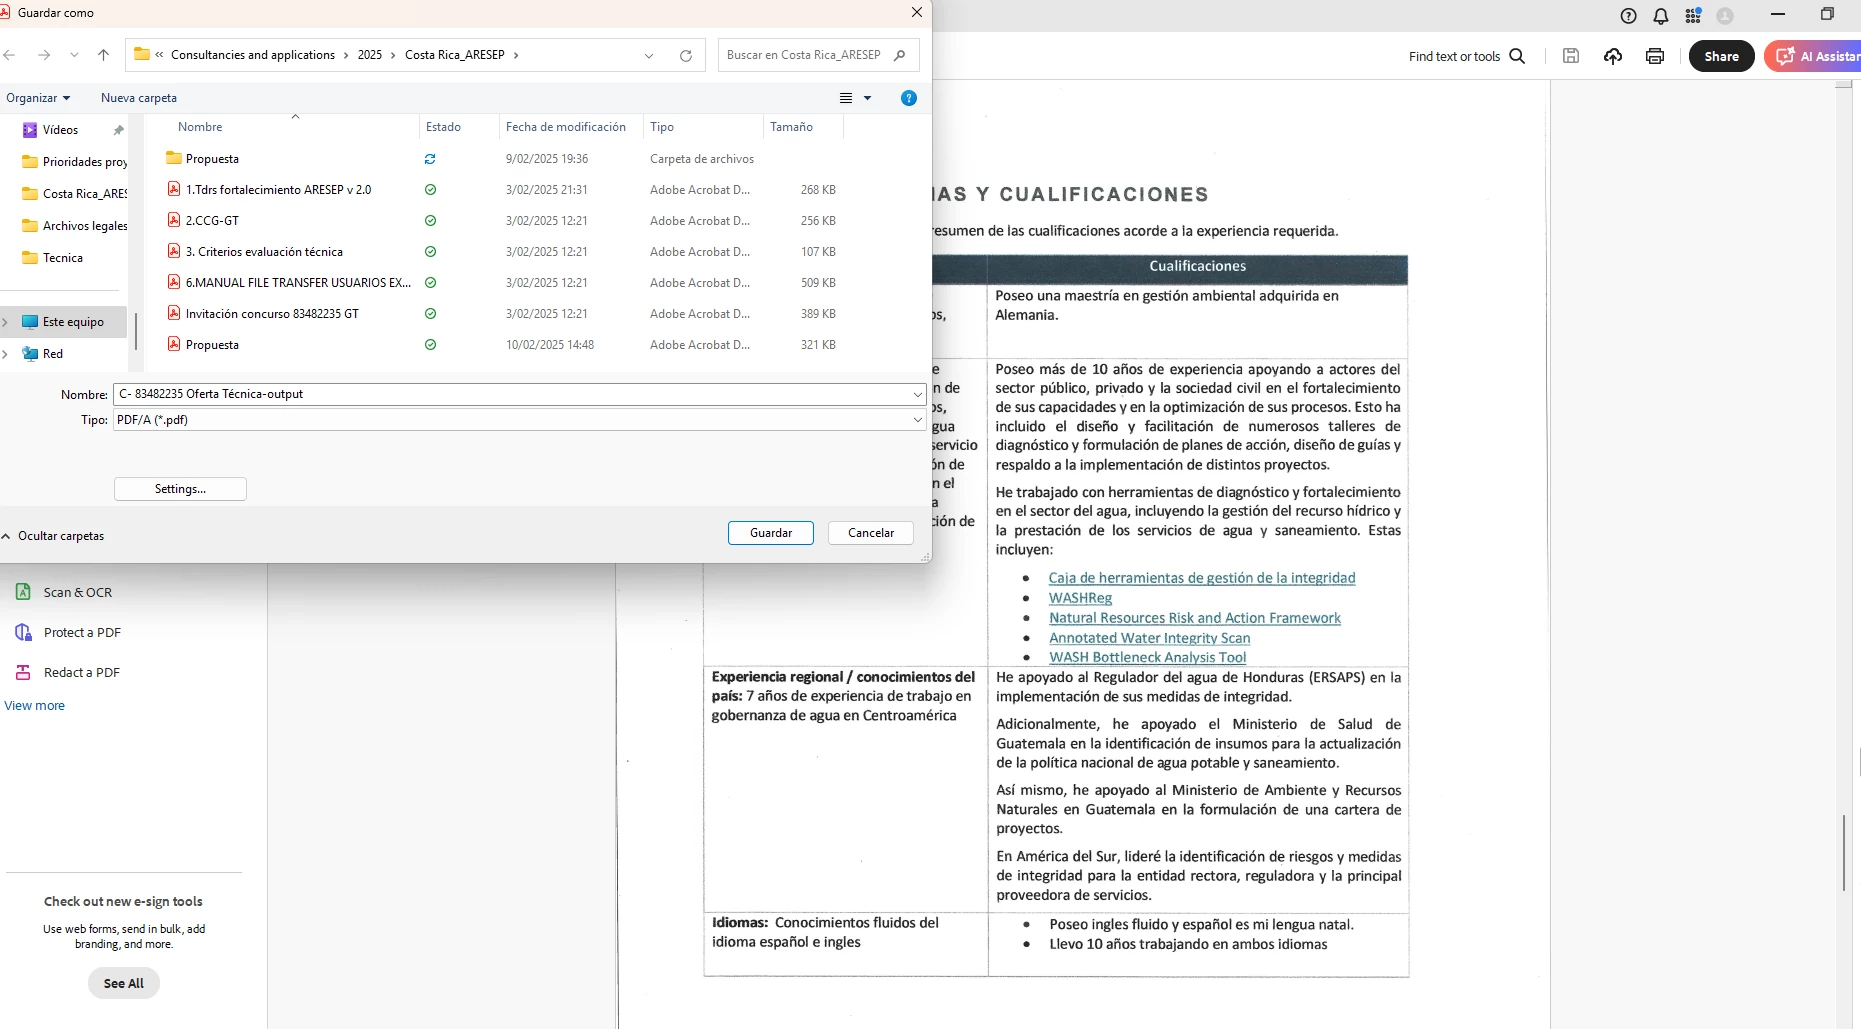Click the Share button in Acrobat

[x=1721, y=56]
